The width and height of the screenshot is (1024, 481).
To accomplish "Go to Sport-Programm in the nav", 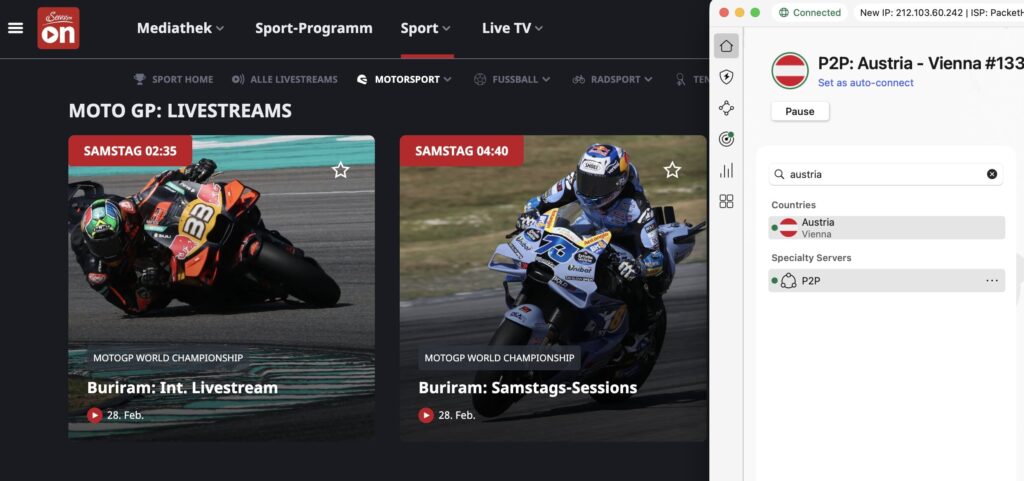I will tap(313, 28).
